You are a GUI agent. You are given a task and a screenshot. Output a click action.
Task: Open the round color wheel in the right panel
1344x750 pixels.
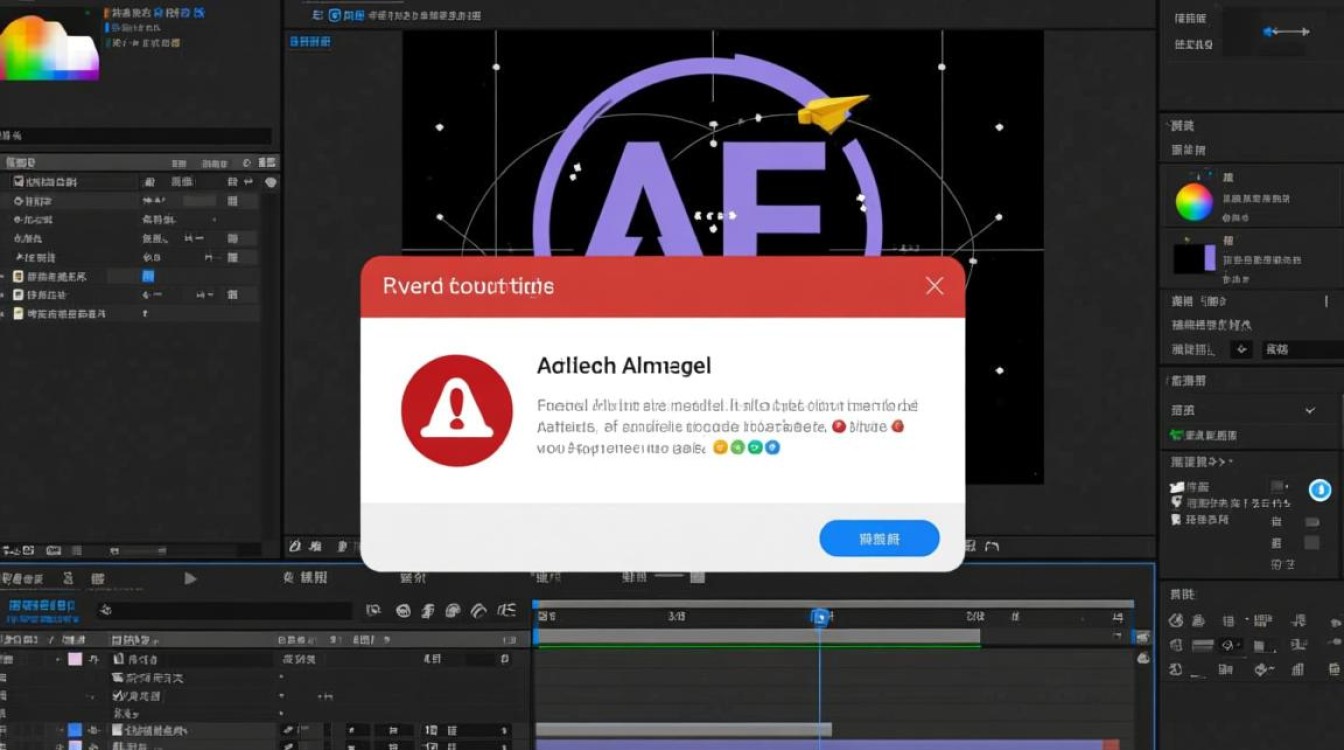pos(1193,202)
